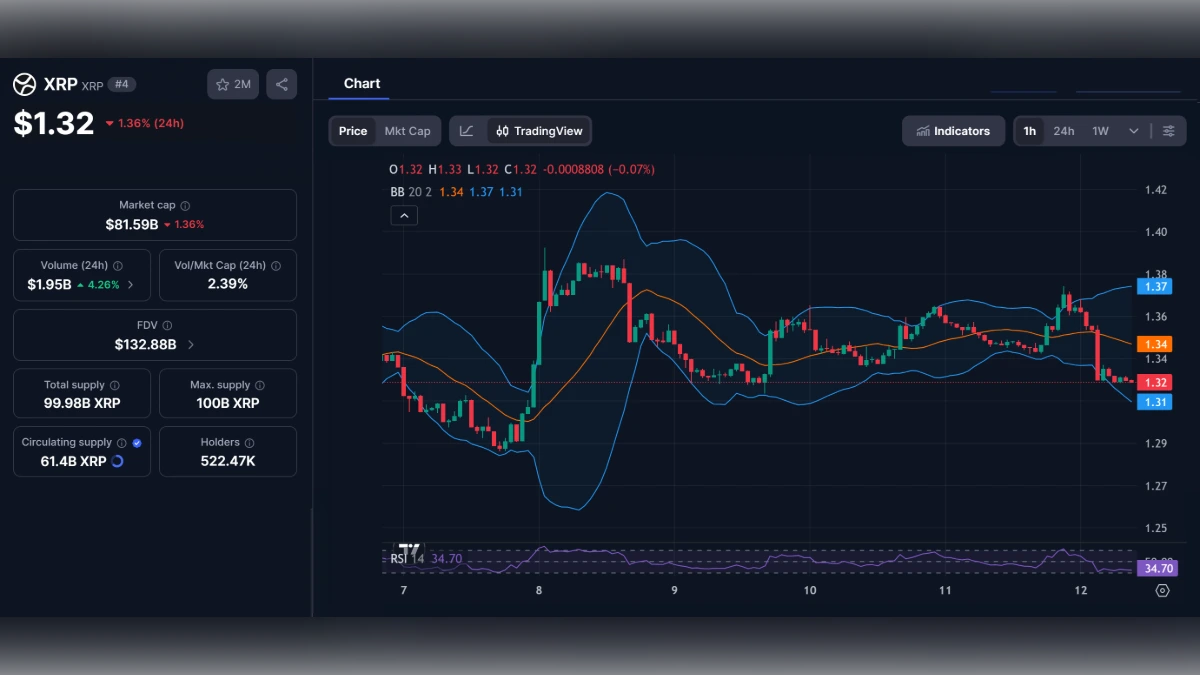Open chart display settings sliders icon
Viewport: 1200px width, 675px height.
coord(1169,131)
